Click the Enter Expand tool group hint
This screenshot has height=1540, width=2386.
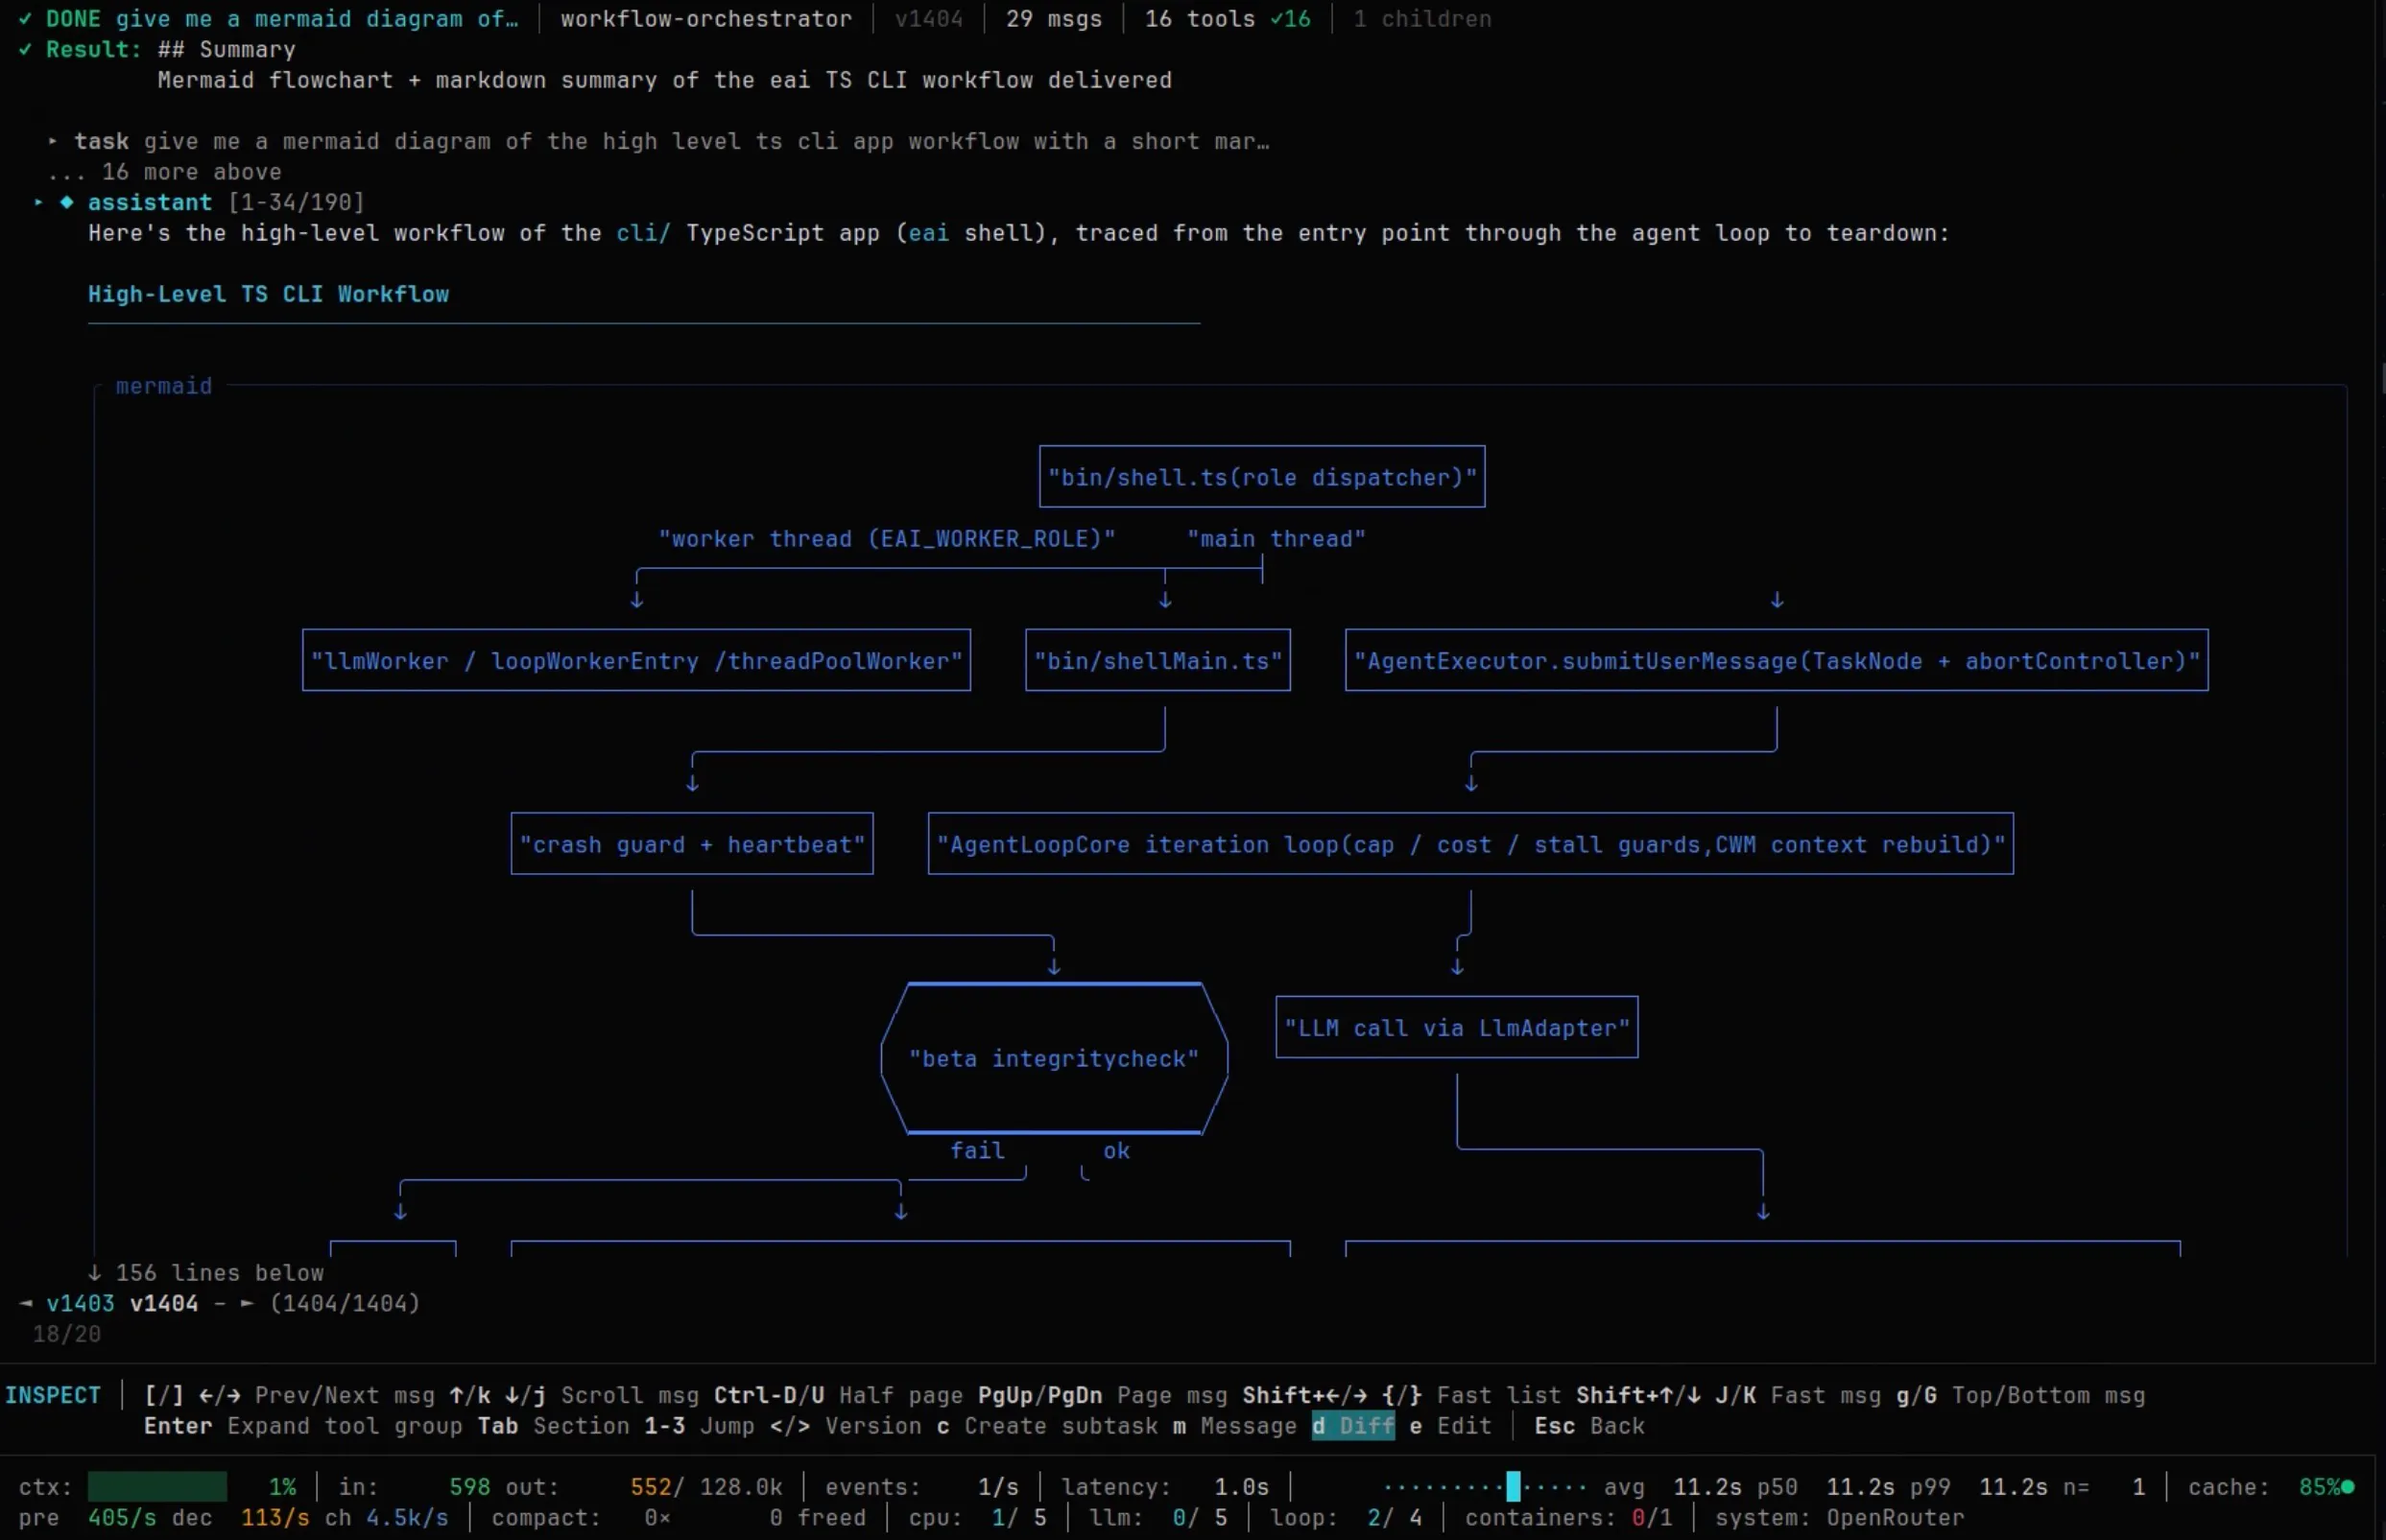coord(303,1426)
